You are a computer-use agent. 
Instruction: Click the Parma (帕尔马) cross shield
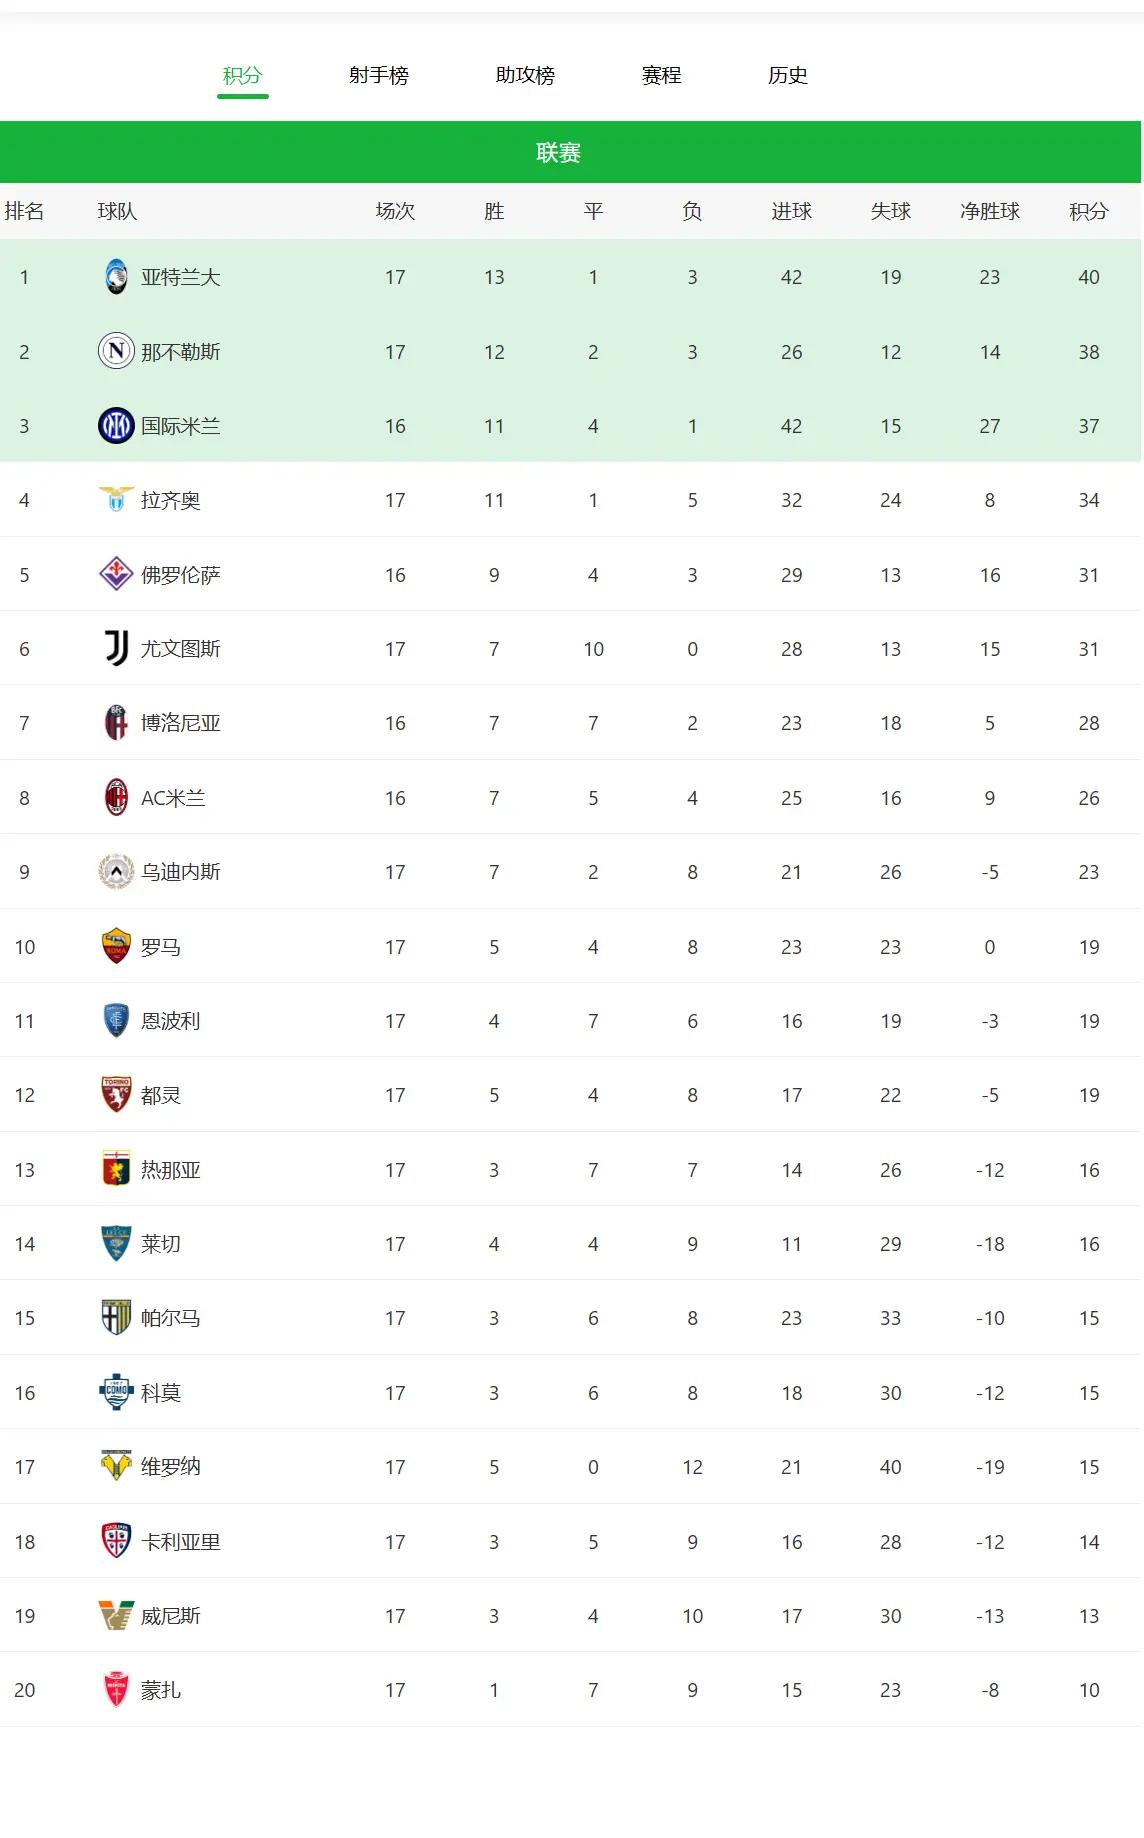[x=116, y=1318]
